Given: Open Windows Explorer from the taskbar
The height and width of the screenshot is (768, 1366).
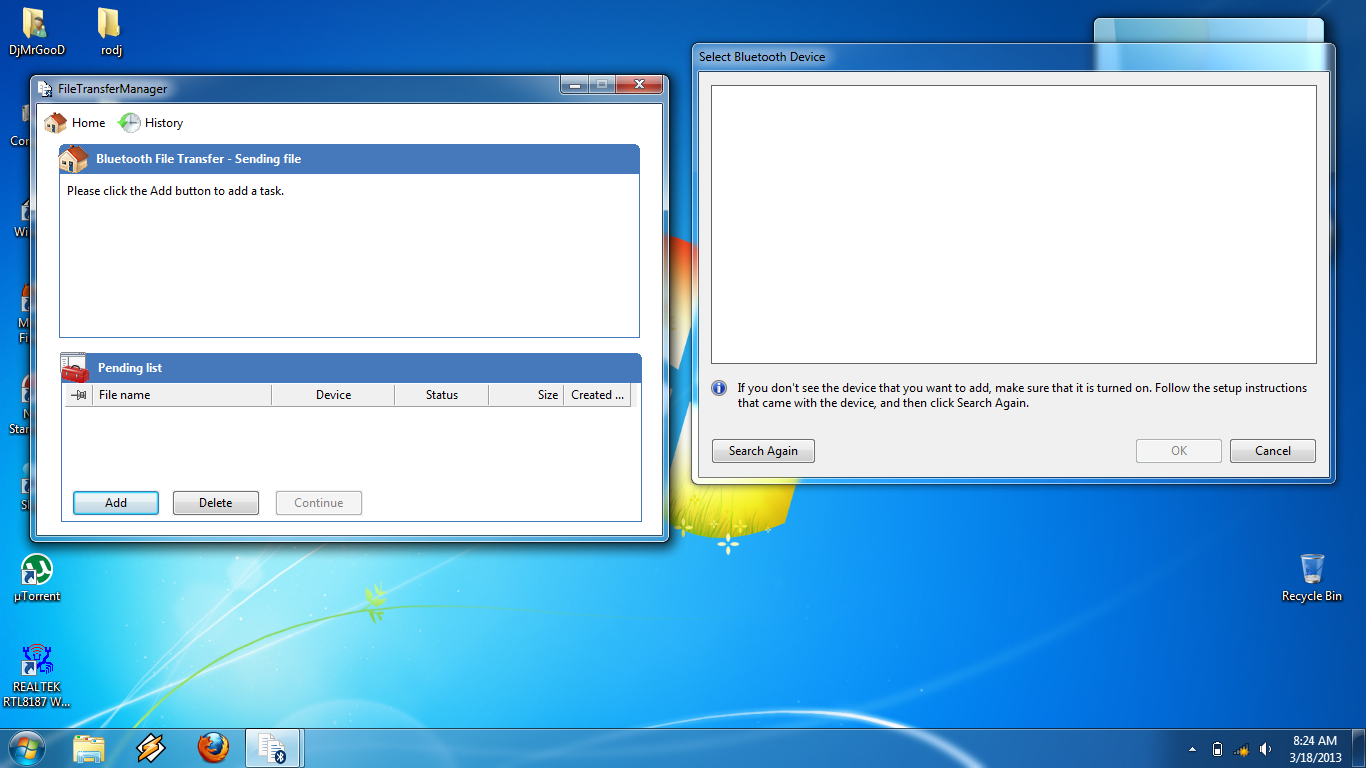Looking at the screenshot, I should point(89,748).
